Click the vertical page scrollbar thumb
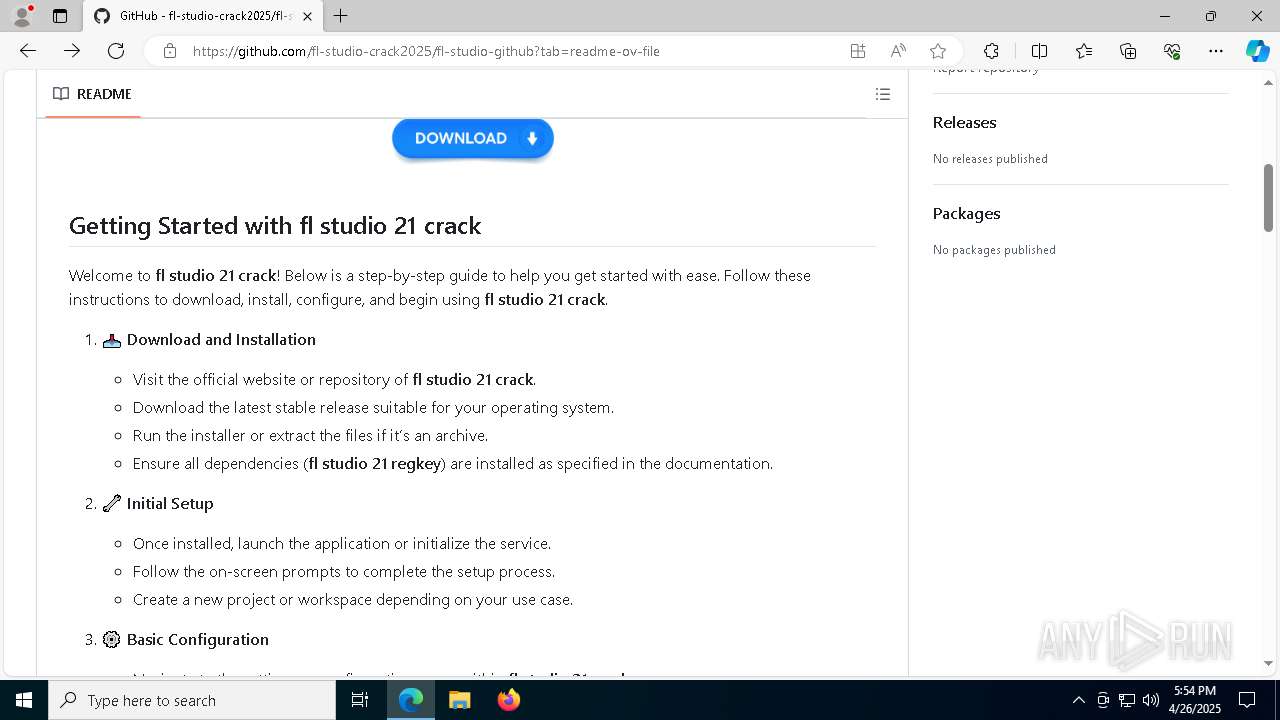 pyautogui.click(x=1268, y=197)
